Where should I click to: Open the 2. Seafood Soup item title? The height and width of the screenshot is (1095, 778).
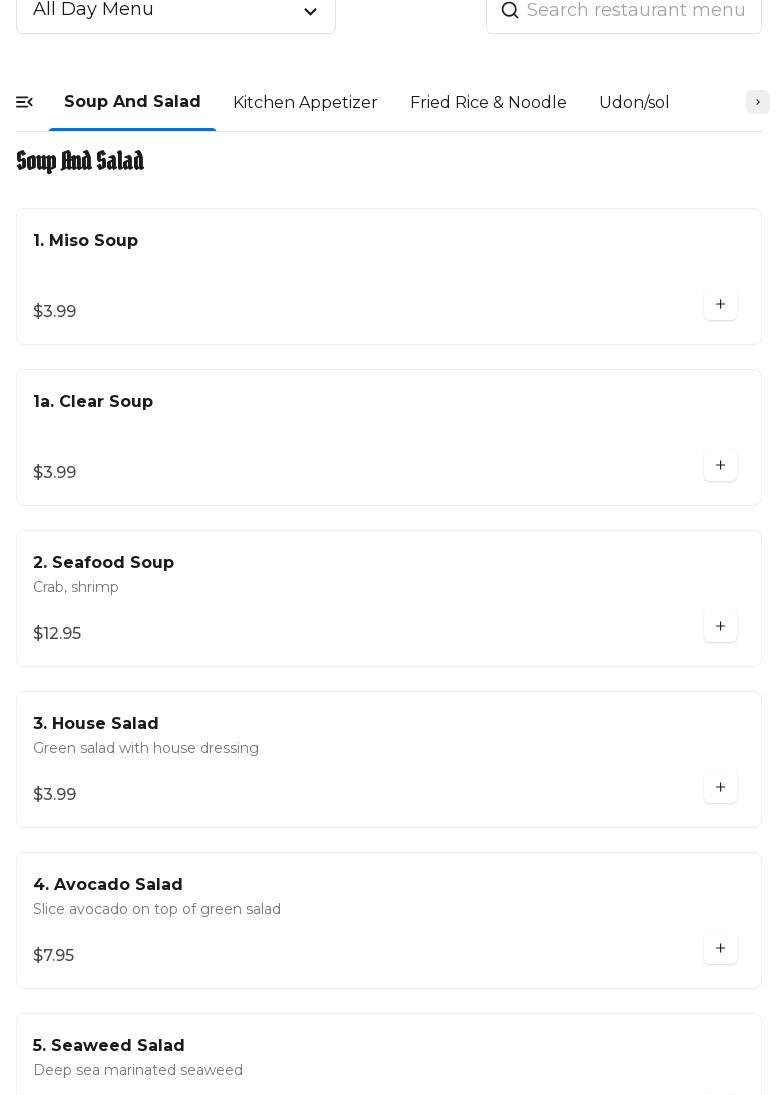[103, 562]
